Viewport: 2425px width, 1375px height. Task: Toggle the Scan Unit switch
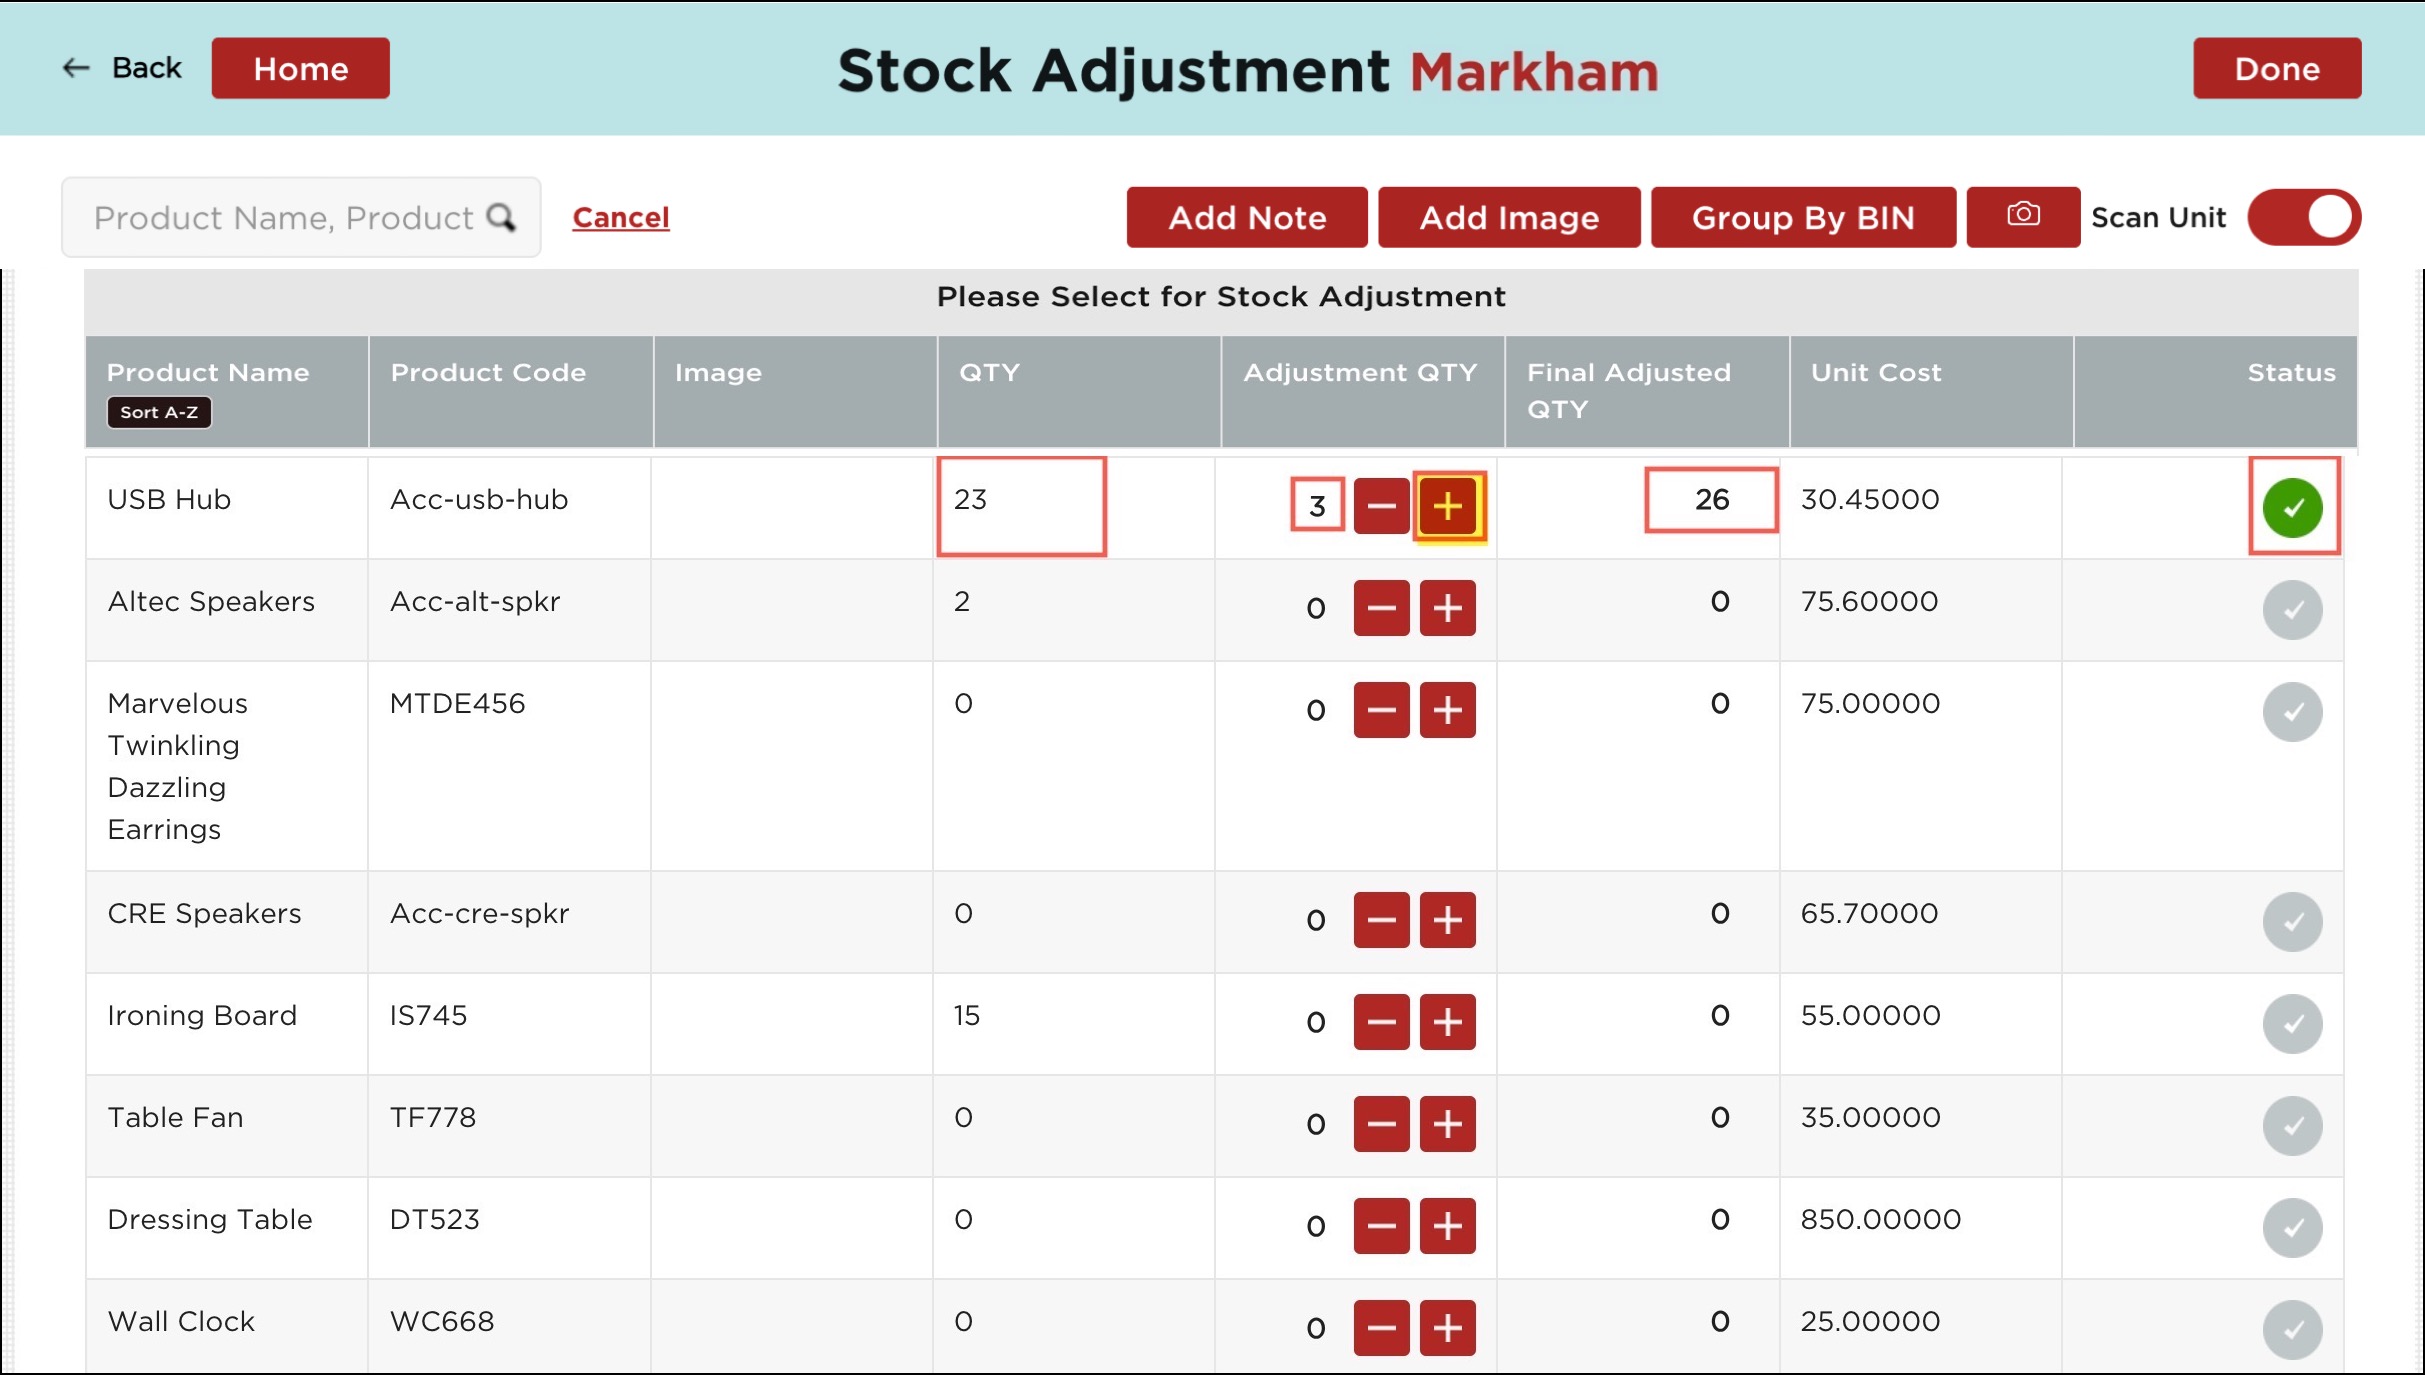[2303, 217]
